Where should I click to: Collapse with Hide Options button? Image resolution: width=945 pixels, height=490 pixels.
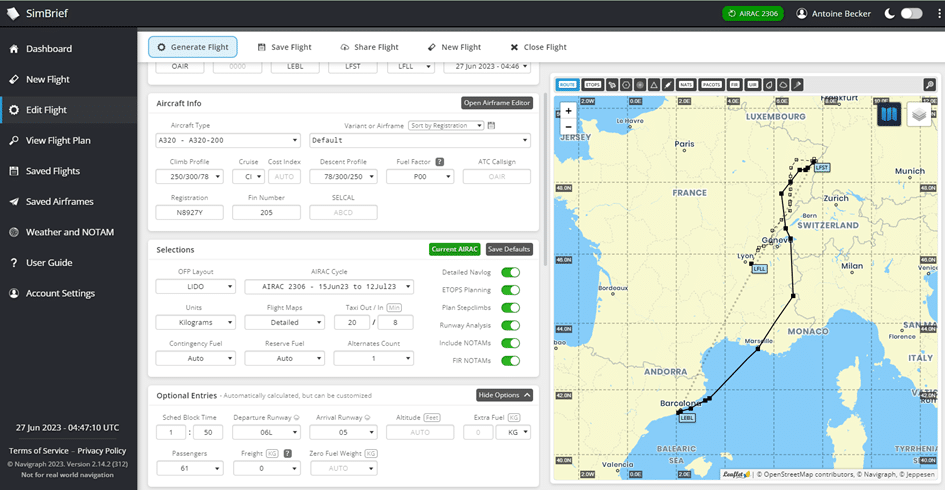[504, 395]
